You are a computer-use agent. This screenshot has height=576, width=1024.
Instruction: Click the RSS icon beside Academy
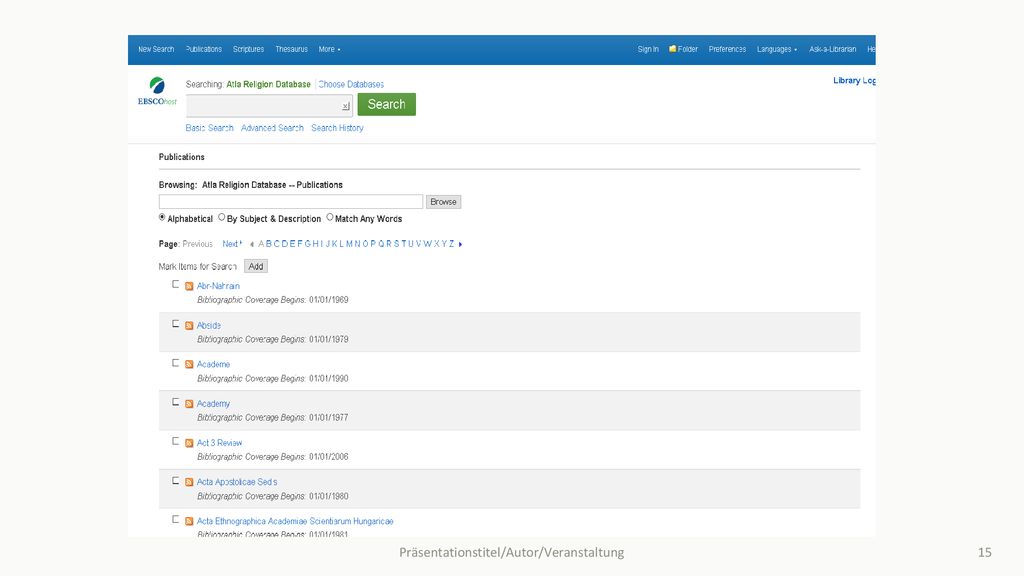[x=189, y=404]
